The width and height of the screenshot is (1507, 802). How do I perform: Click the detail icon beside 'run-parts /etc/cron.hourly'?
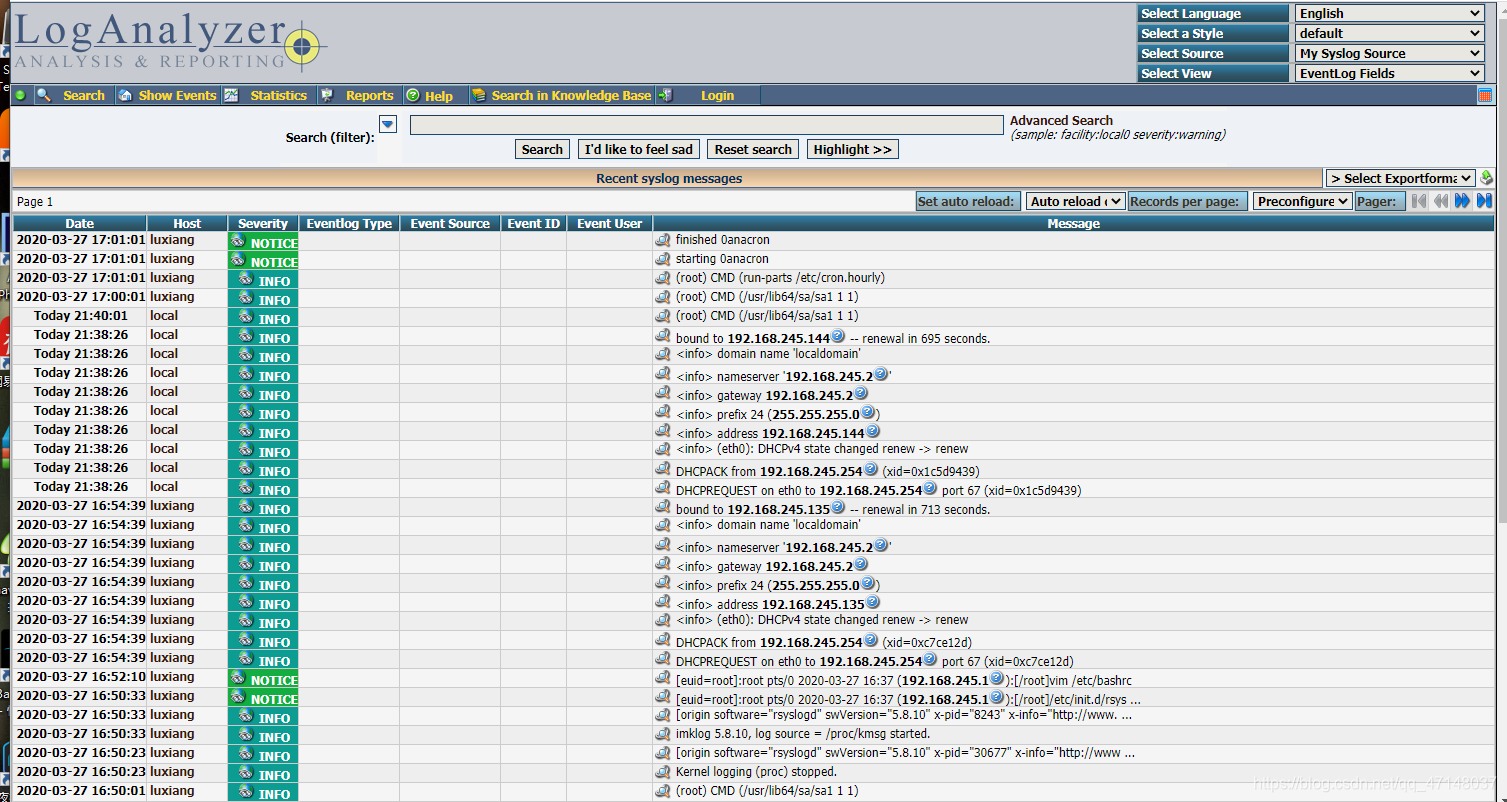tap(662, 278)
